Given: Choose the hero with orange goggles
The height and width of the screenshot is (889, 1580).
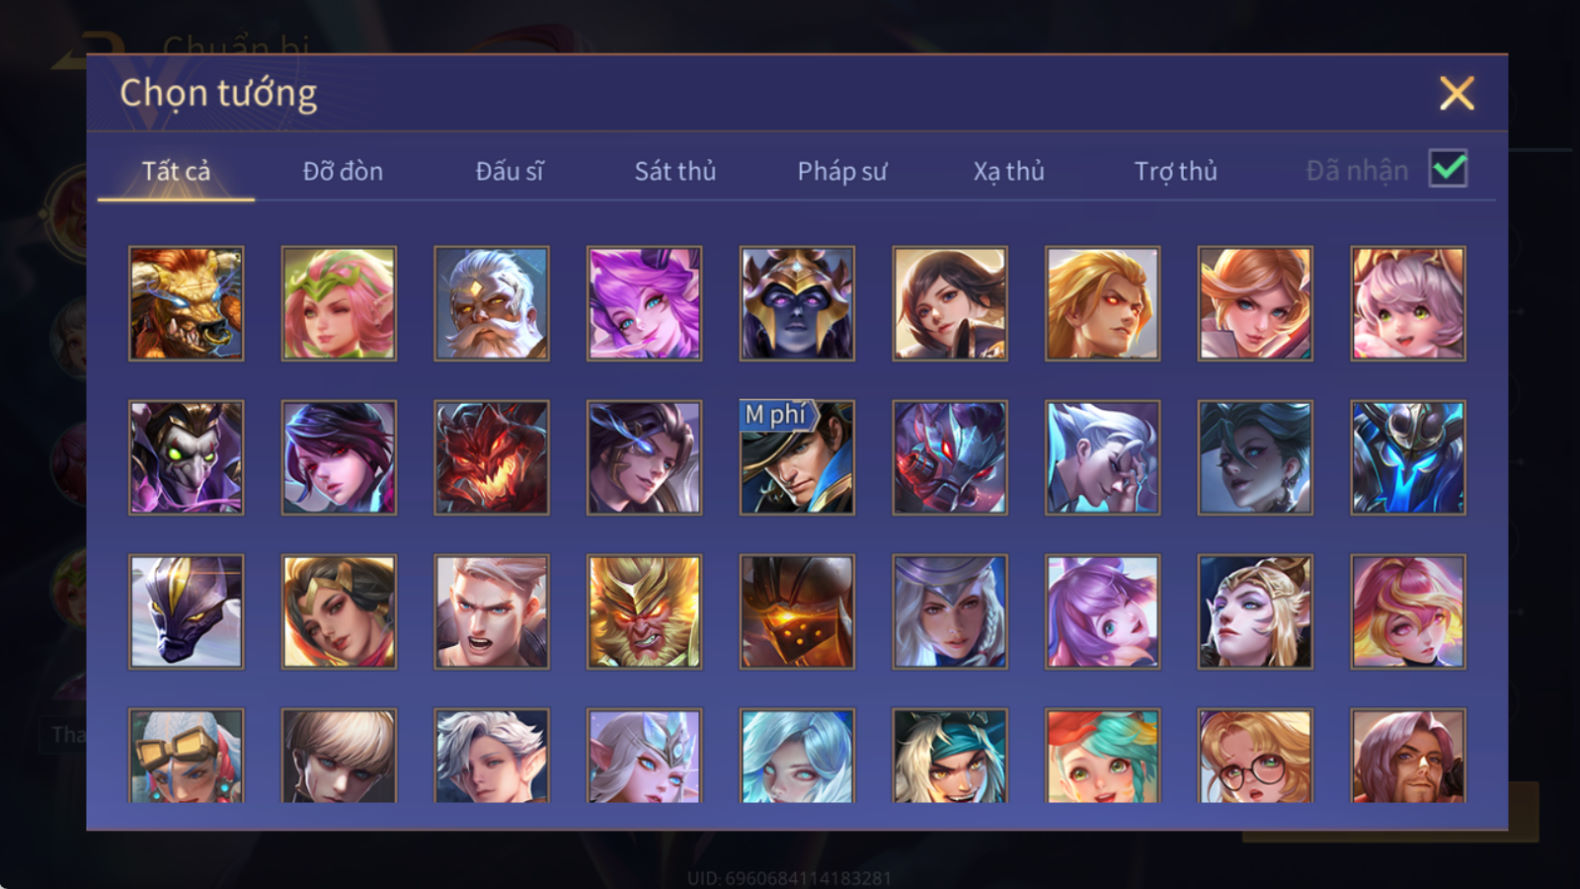Looking at the screenshot, I should (186, 756).
